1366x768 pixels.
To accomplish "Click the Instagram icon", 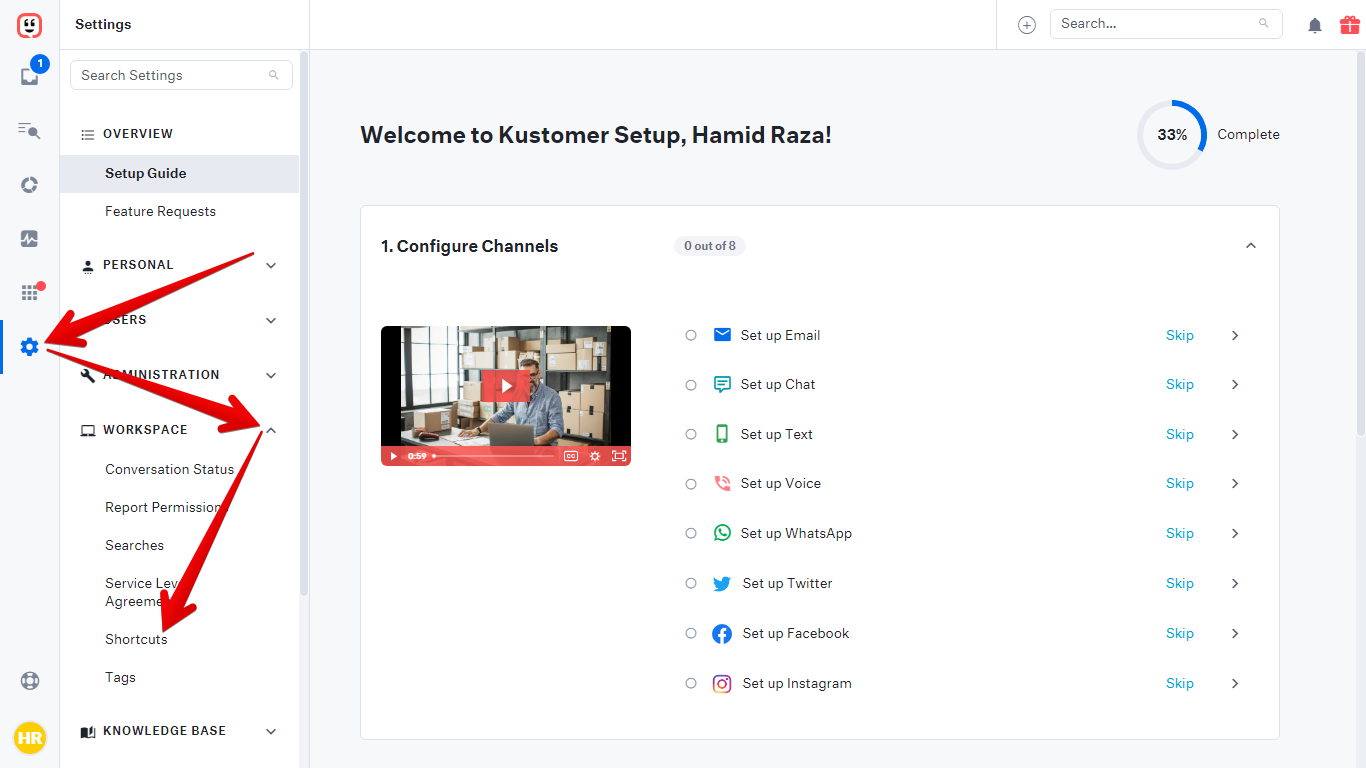I will [x=722, y=683].
